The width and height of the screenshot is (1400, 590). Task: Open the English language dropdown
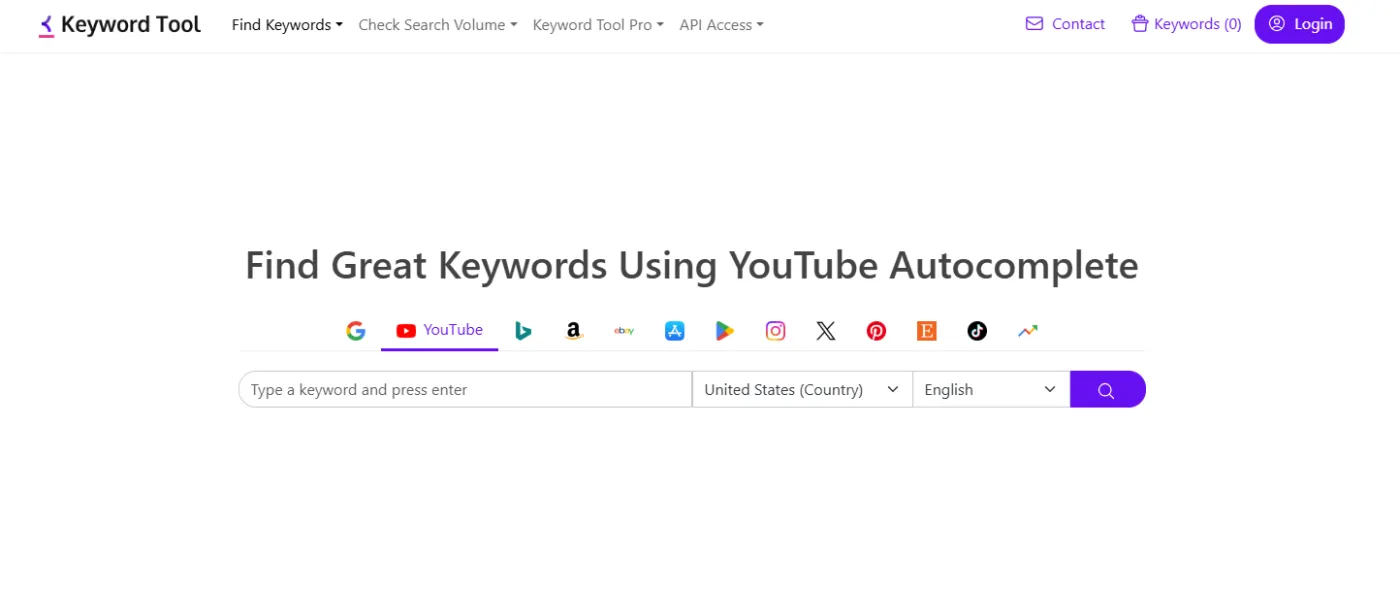pyautogui.click(x=991, y=389)
